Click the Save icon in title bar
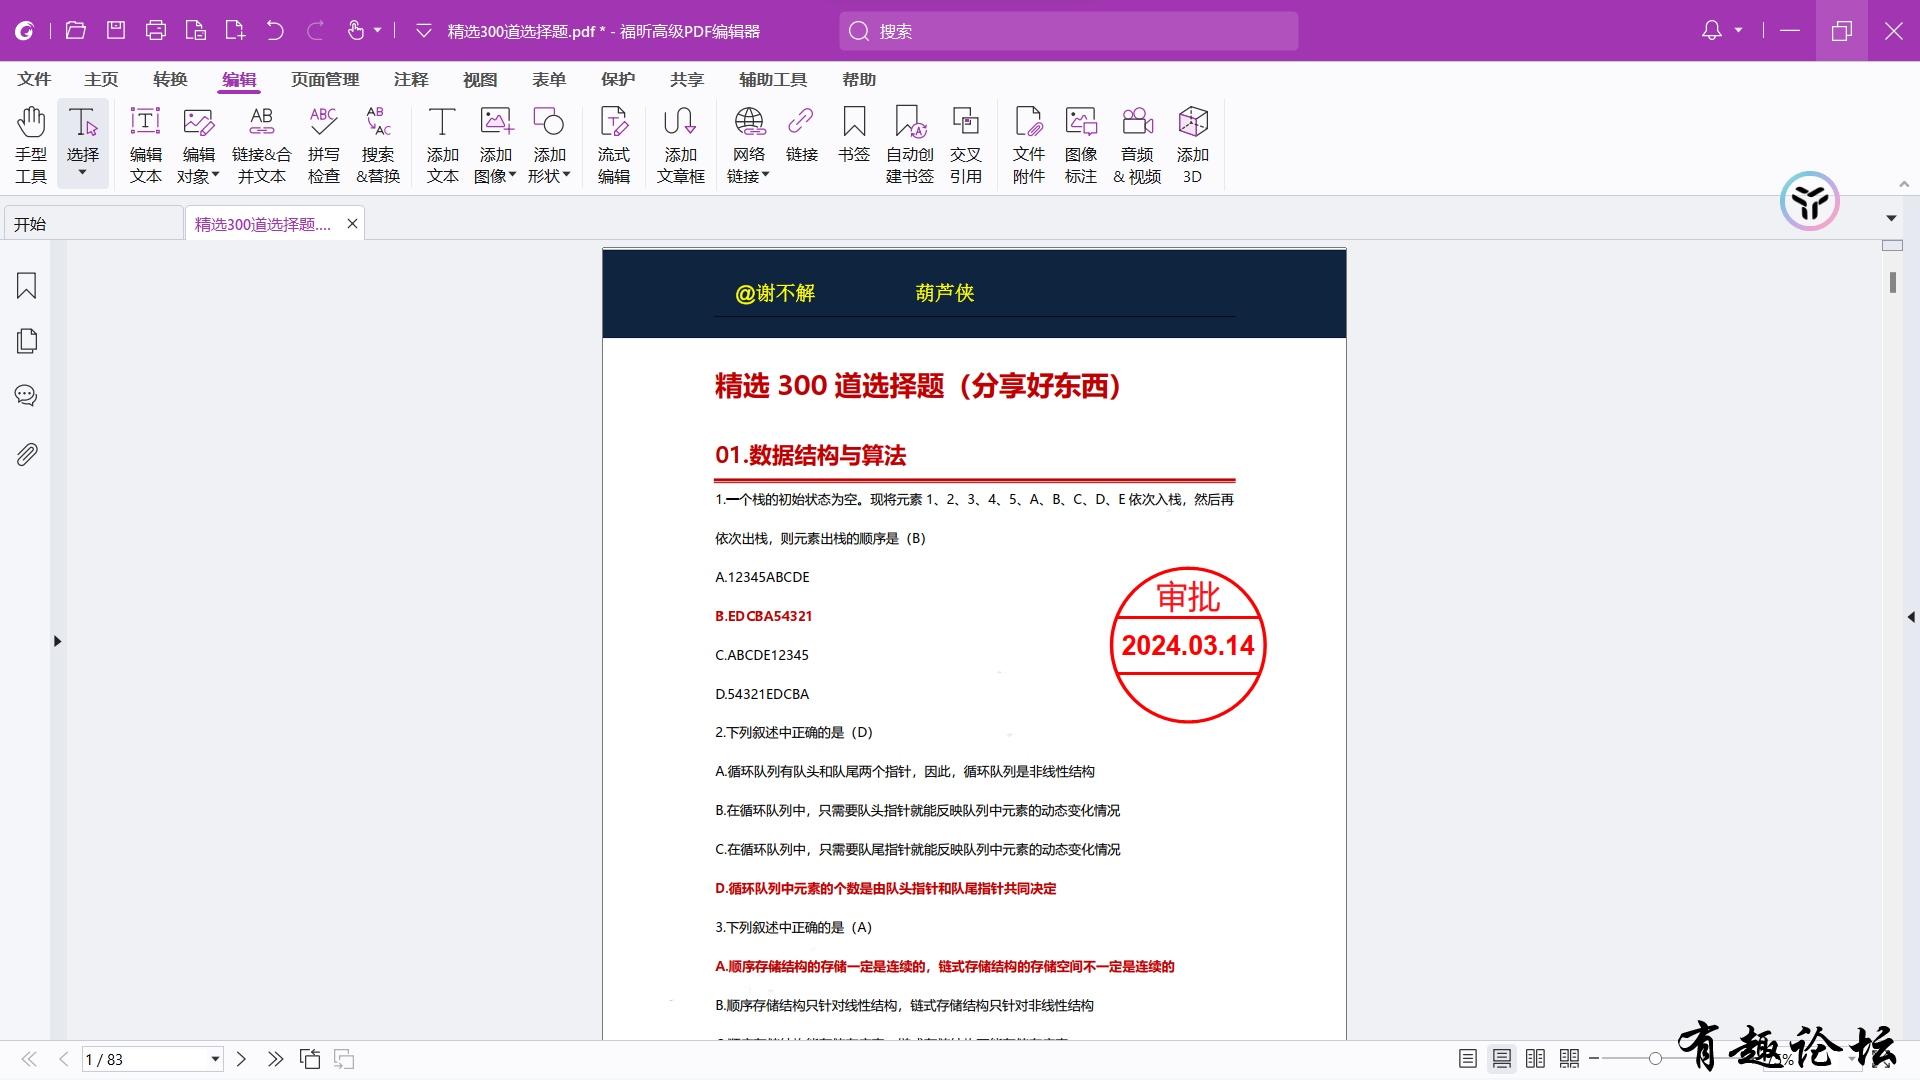This screenshot has width=1920, height=1080. point(116,31)
